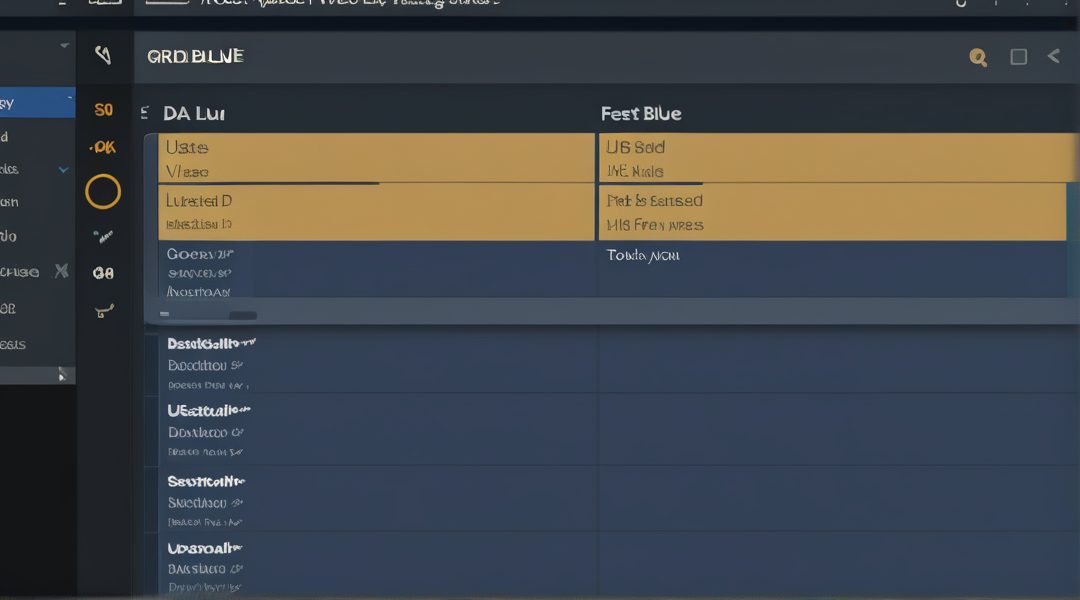This screenshot has height=600, width=1080.
Task: Click the GRD BLUNE header title
Action: [195, 57]
